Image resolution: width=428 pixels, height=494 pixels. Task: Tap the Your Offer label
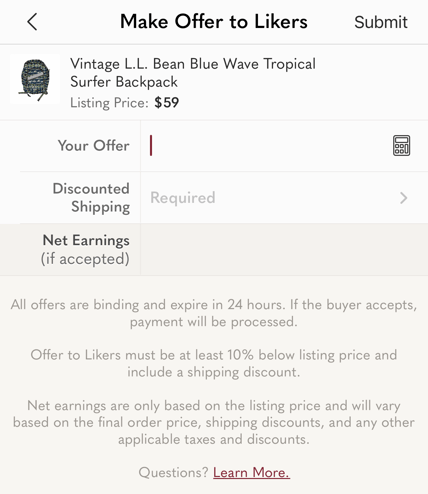(94, 146)
